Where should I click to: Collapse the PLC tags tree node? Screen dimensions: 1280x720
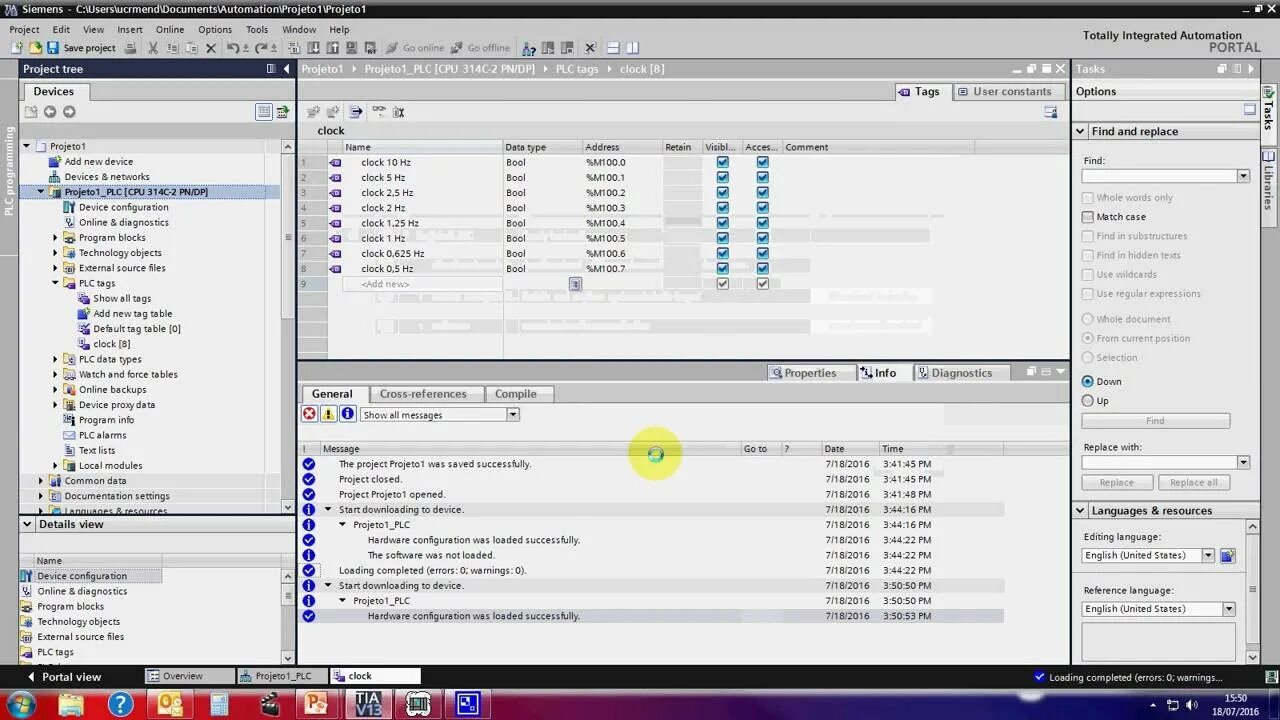(55, 283)
